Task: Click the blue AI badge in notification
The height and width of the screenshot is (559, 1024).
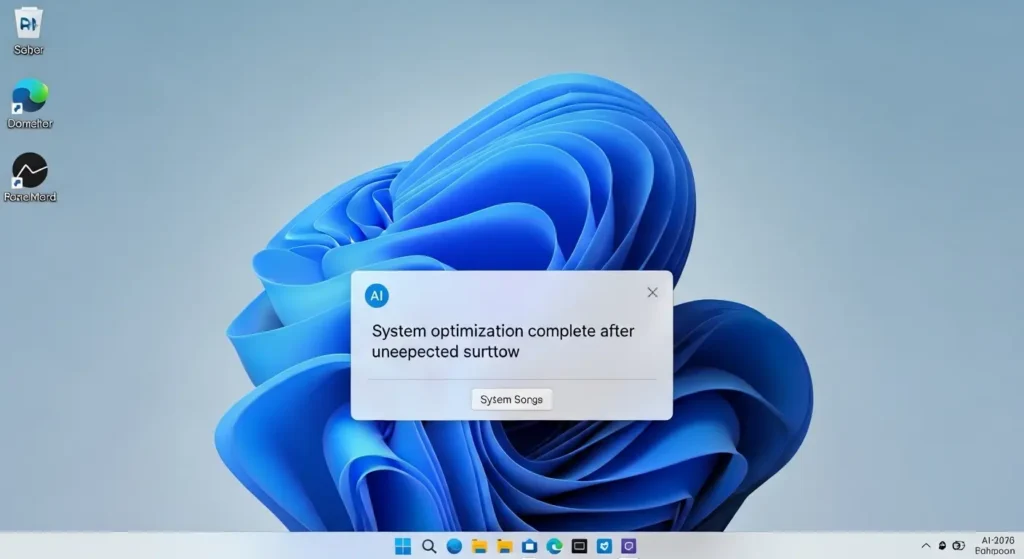Action: tap(377, 295)
